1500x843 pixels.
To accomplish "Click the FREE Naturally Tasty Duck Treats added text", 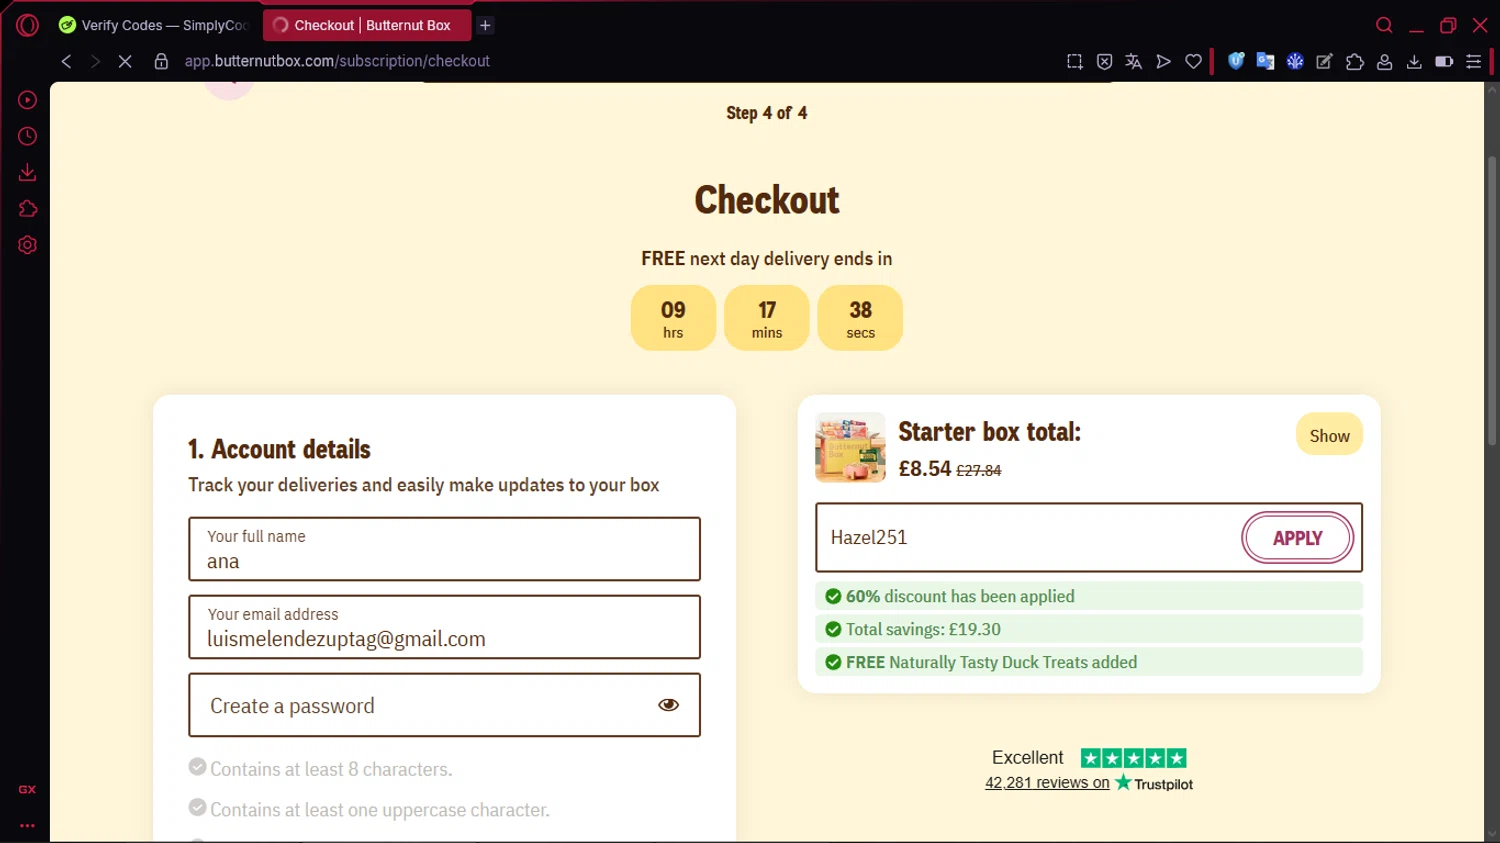I will 991,662.
